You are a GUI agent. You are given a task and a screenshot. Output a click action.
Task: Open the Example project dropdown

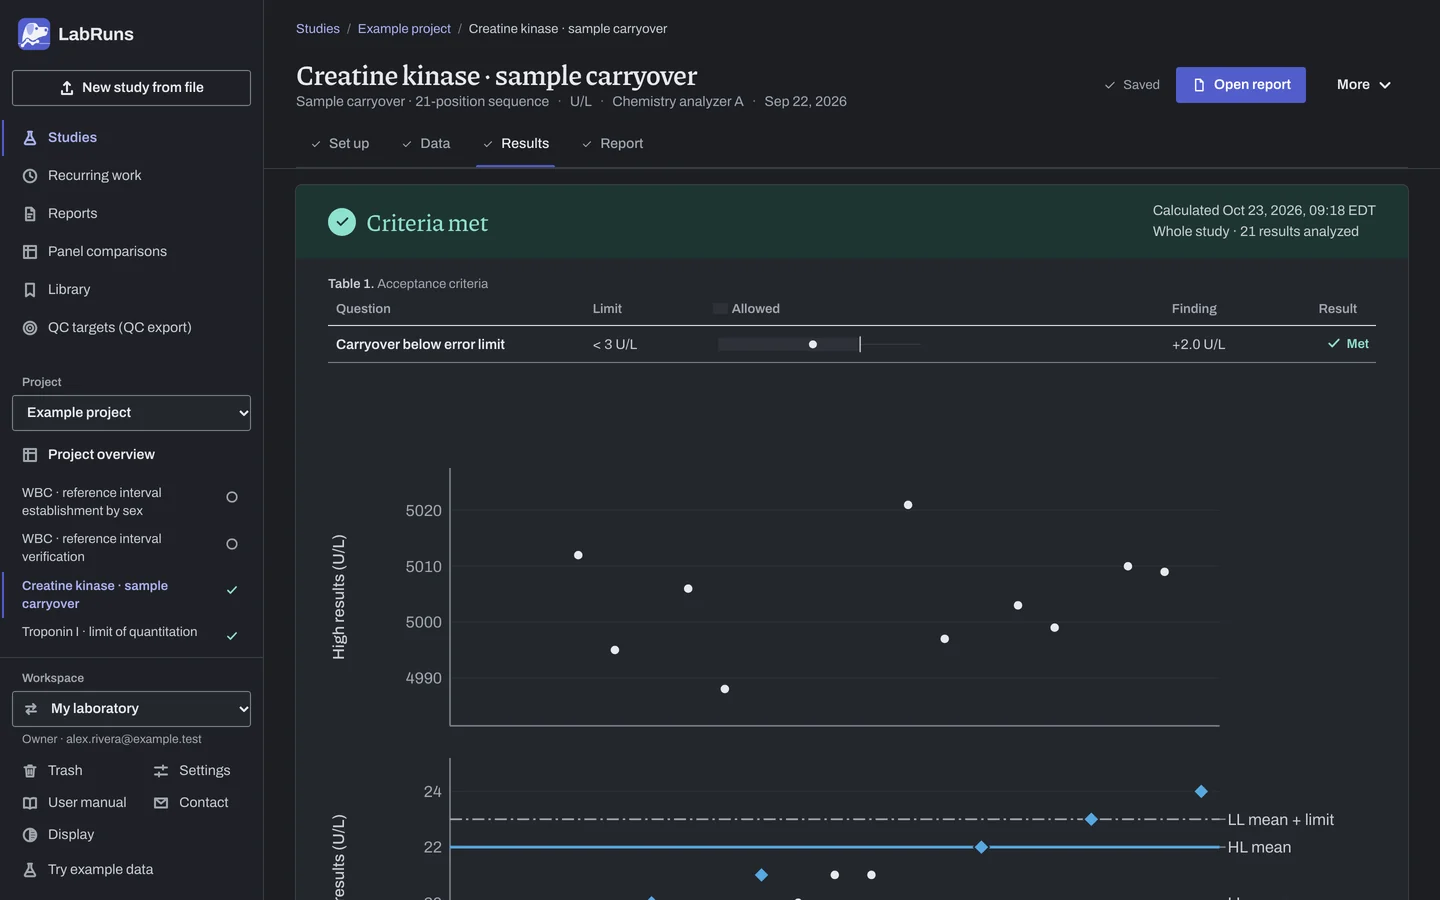[x=131, y=413]
